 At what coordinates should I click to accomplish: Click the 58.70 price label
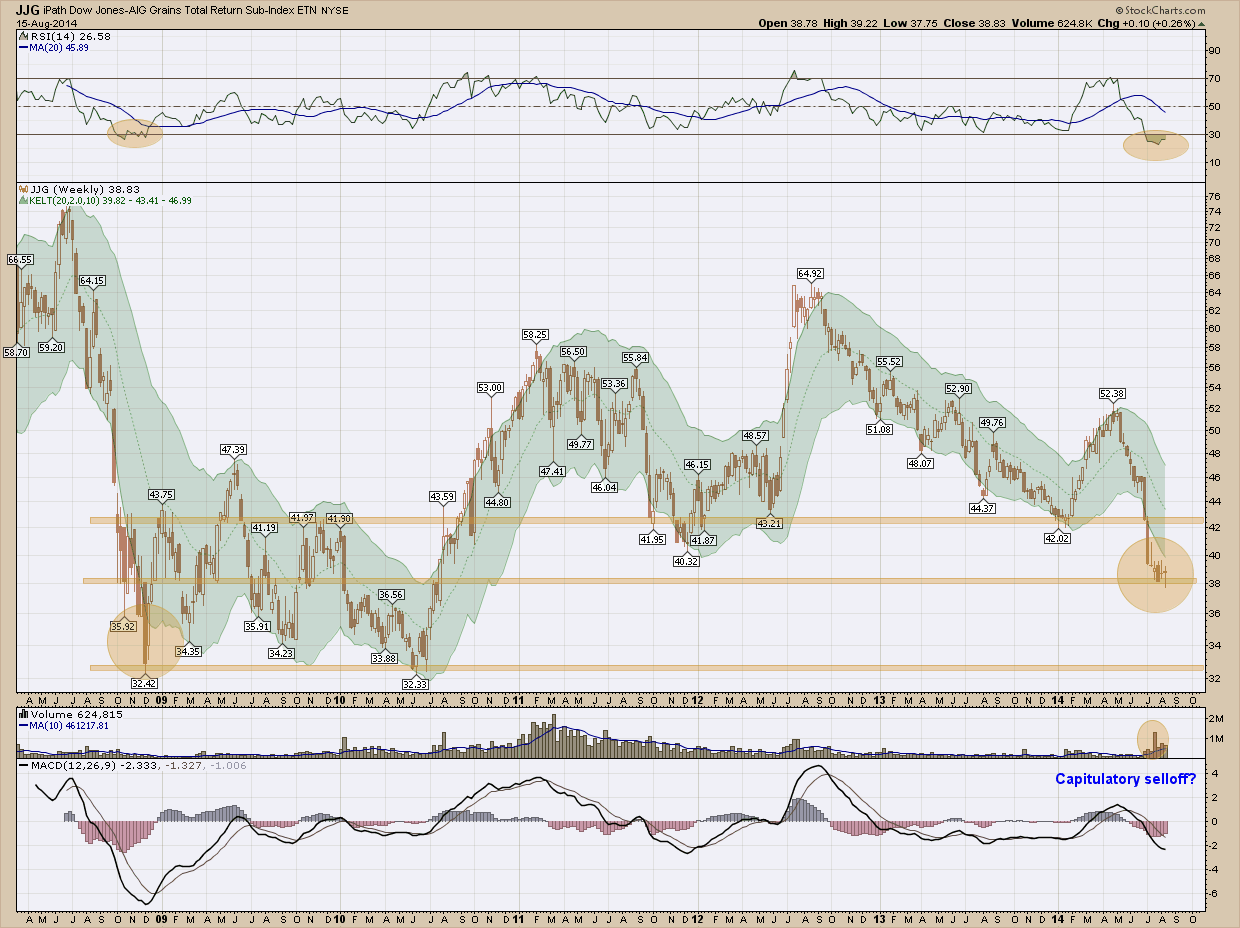point(15,351)
